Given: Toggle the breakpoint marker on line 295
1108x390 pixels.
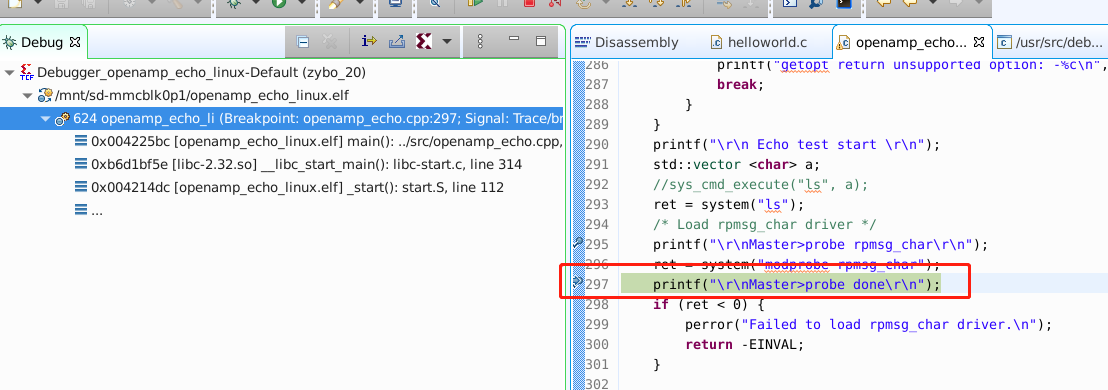Looking at the screenshot, I should tap(577, 244).
